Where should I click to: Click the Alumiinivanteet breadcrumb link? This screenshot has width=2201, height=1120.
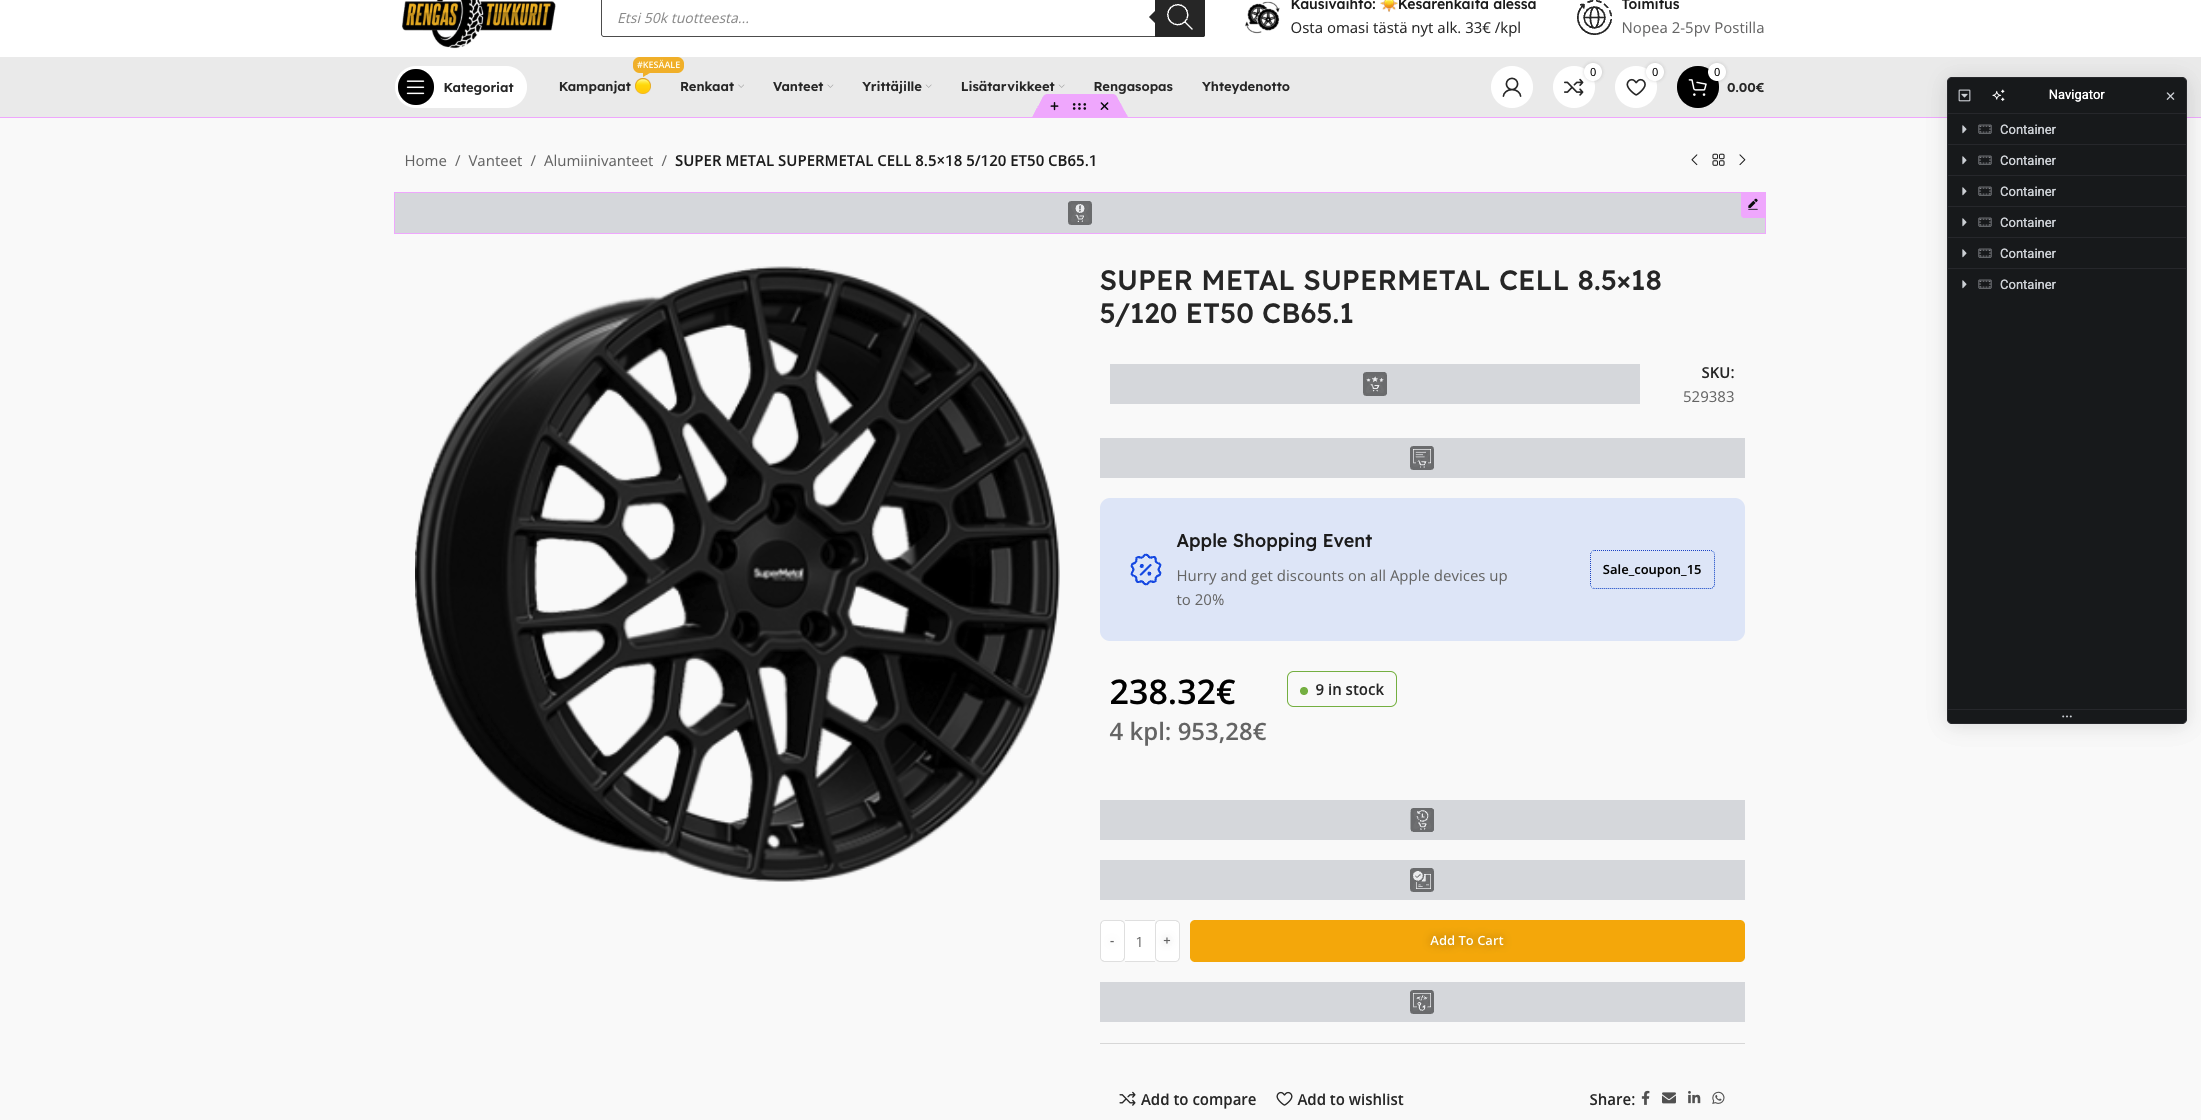coord(598,161)
